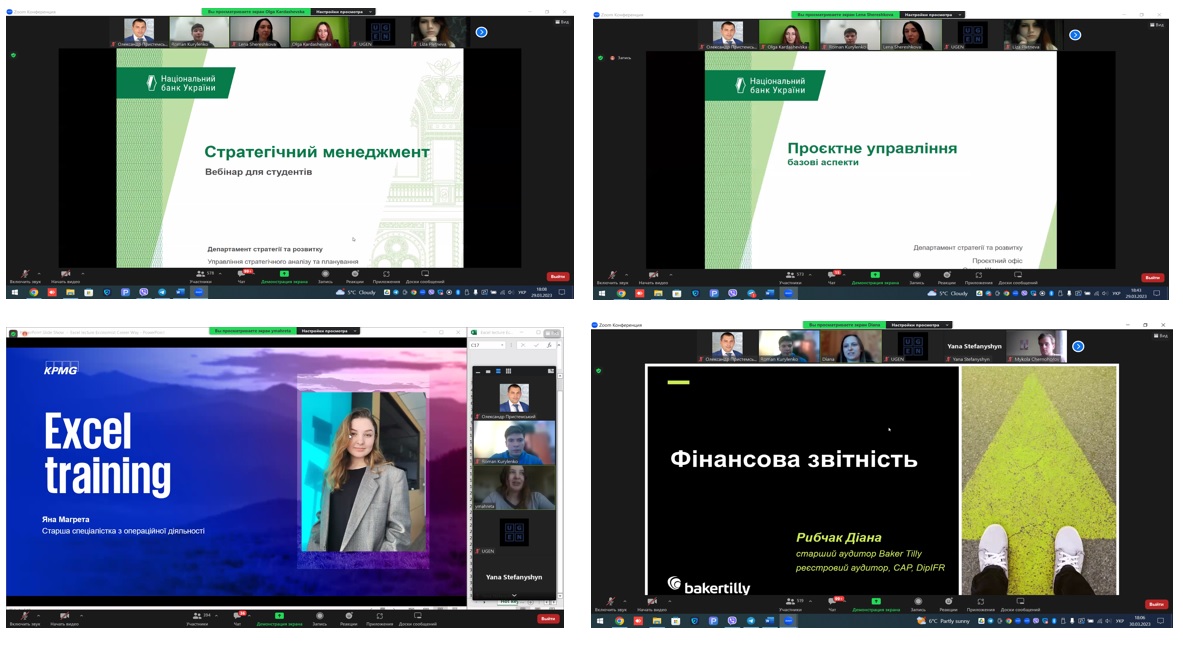Start video in Фінансова звітність window
Screen dimensions: 1183x646
coord(652,604)
